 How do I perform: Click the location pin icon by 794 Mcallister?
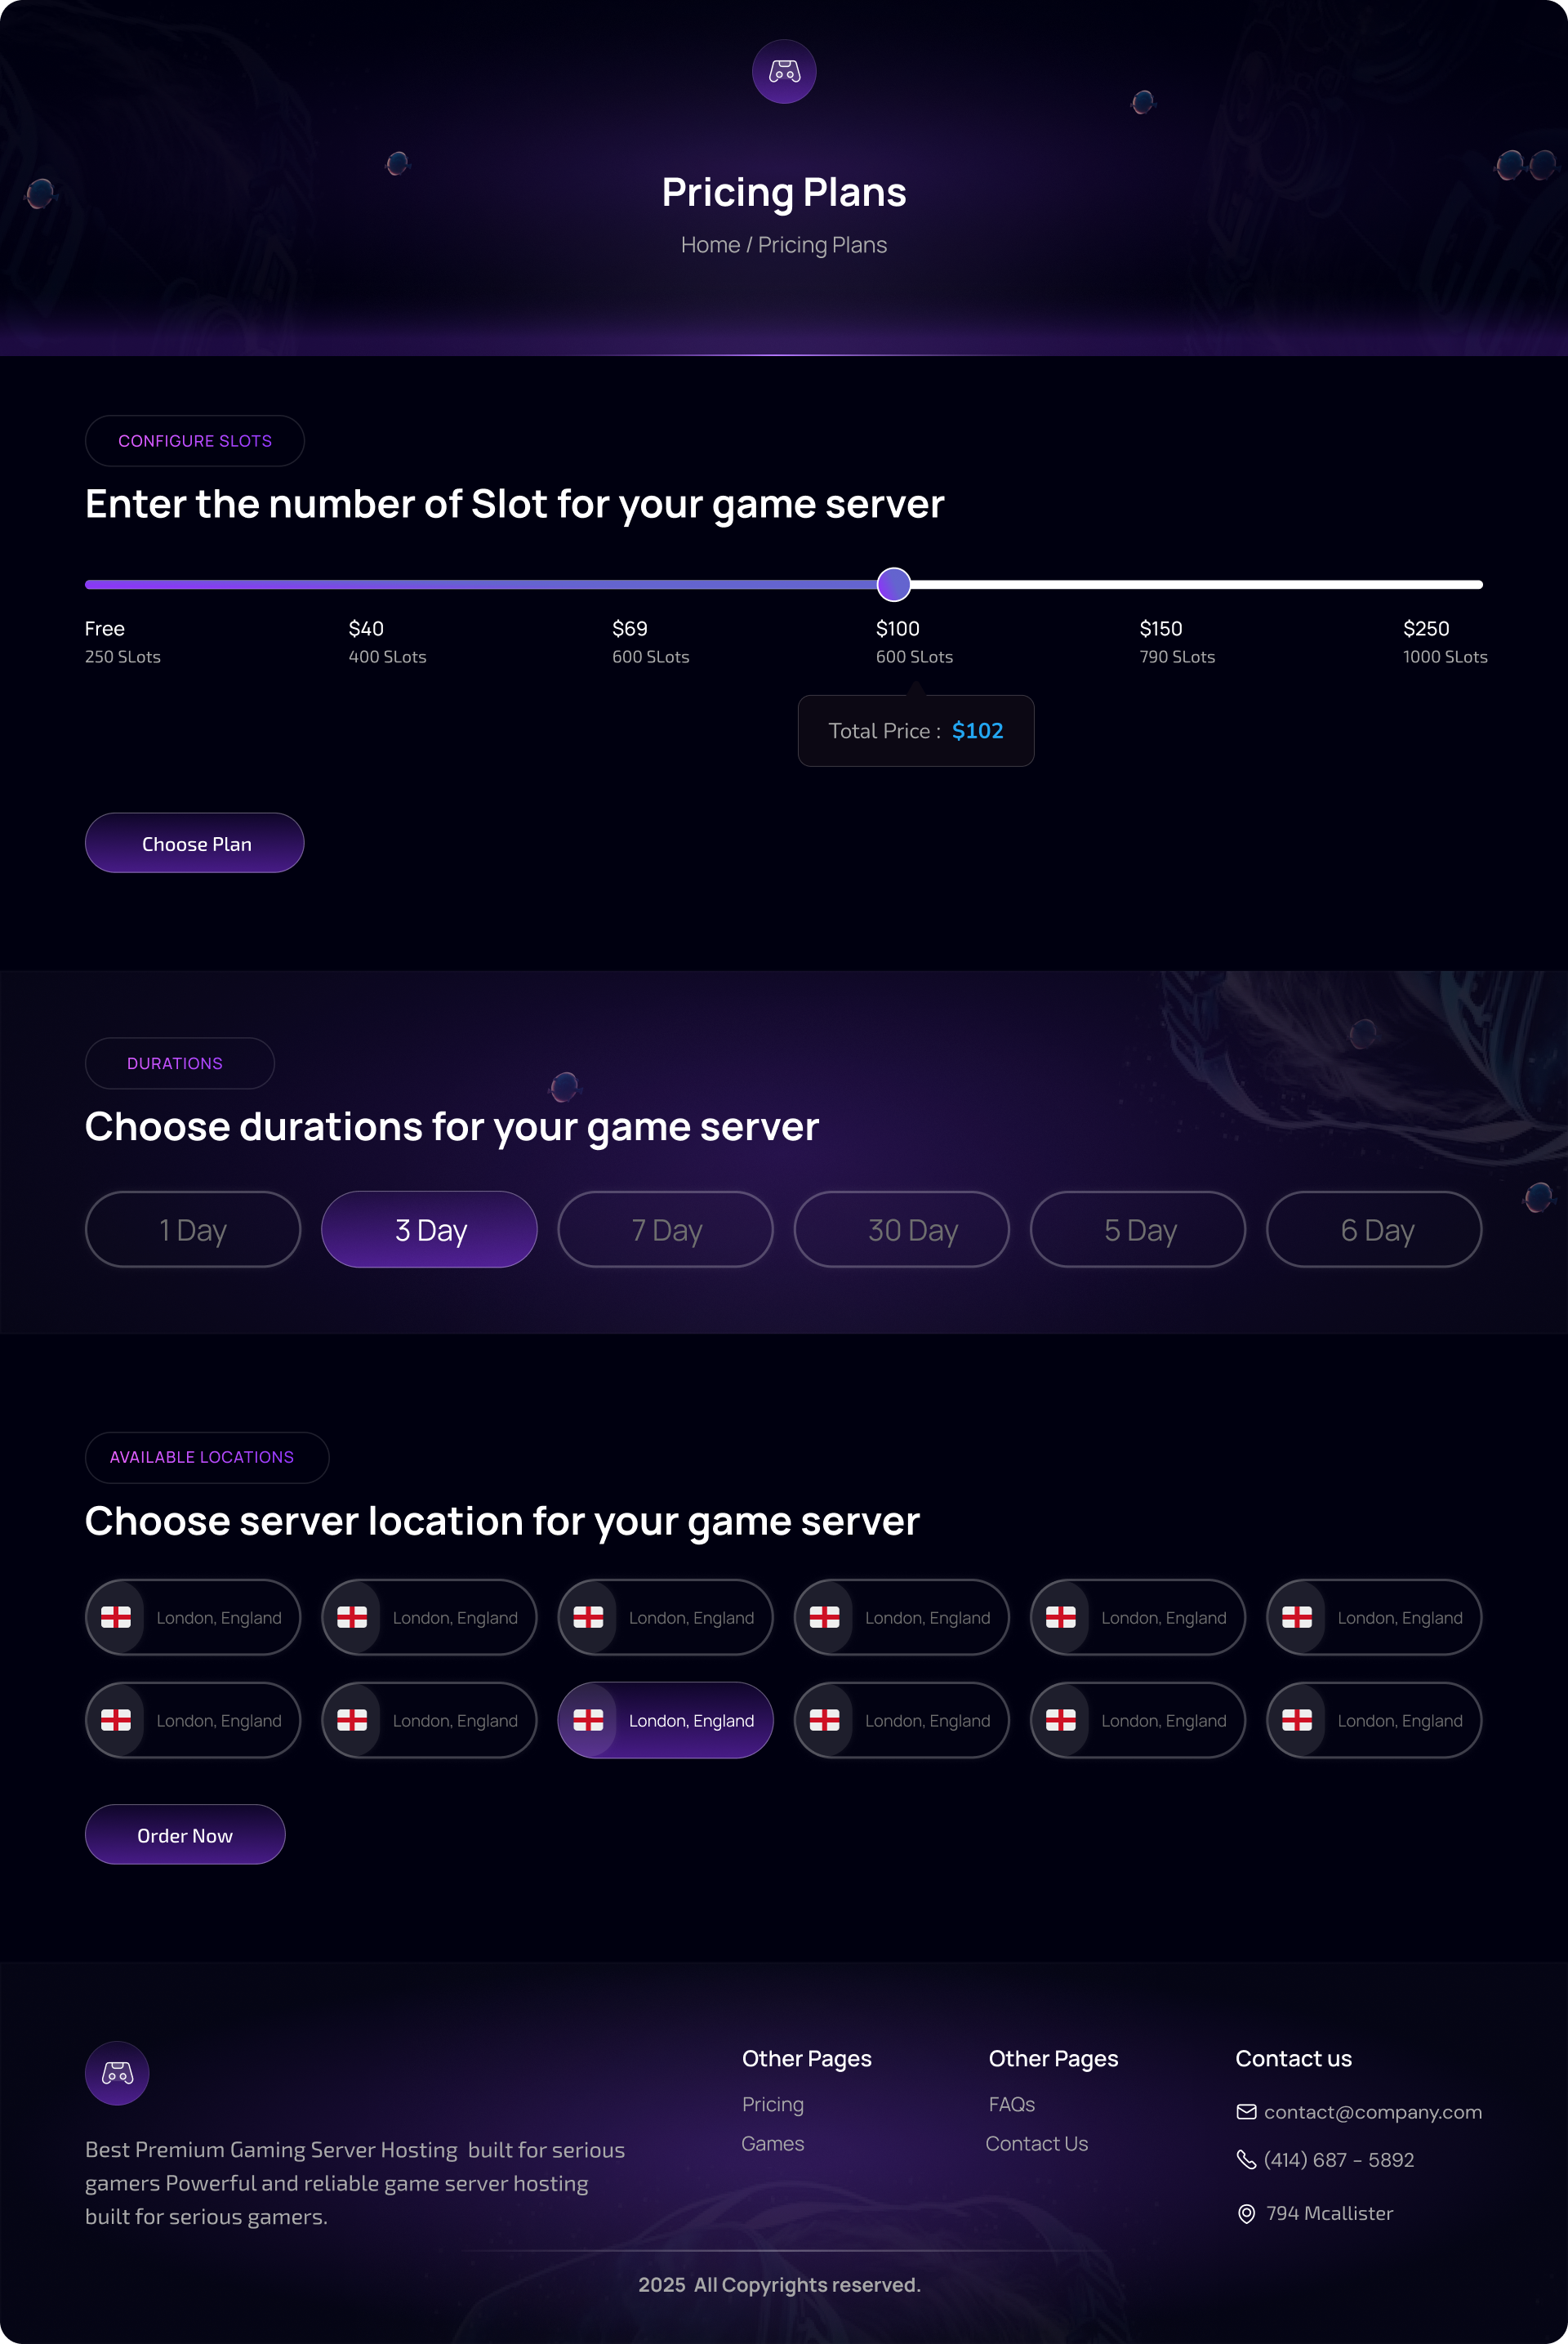pyautogui.click(x=1246, y=2214)
